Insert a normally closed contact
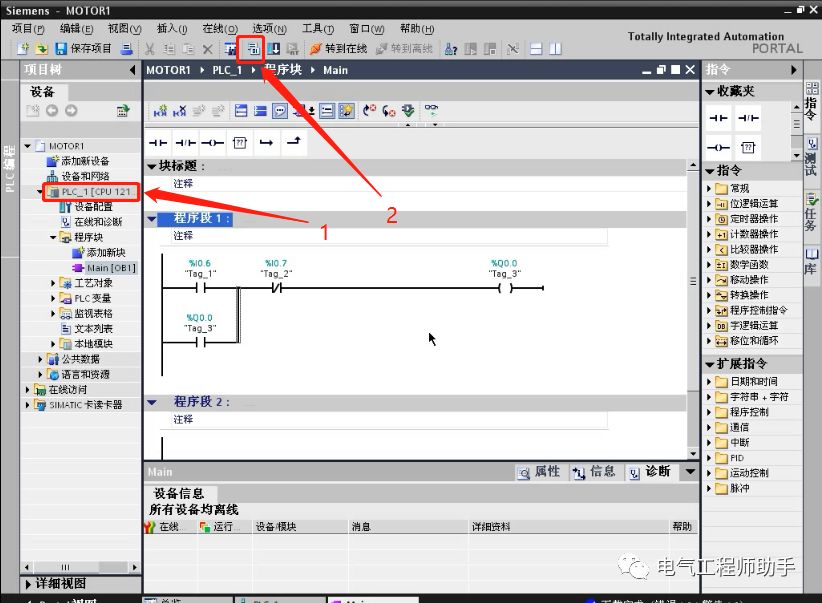The image size is (822, 603). pos(185,142)
